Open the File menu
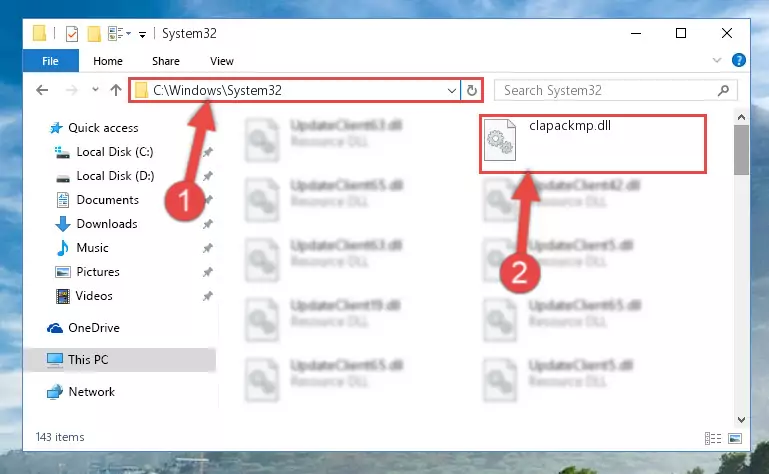This screenshot has height=474, width=769. (x=51, y=61)
